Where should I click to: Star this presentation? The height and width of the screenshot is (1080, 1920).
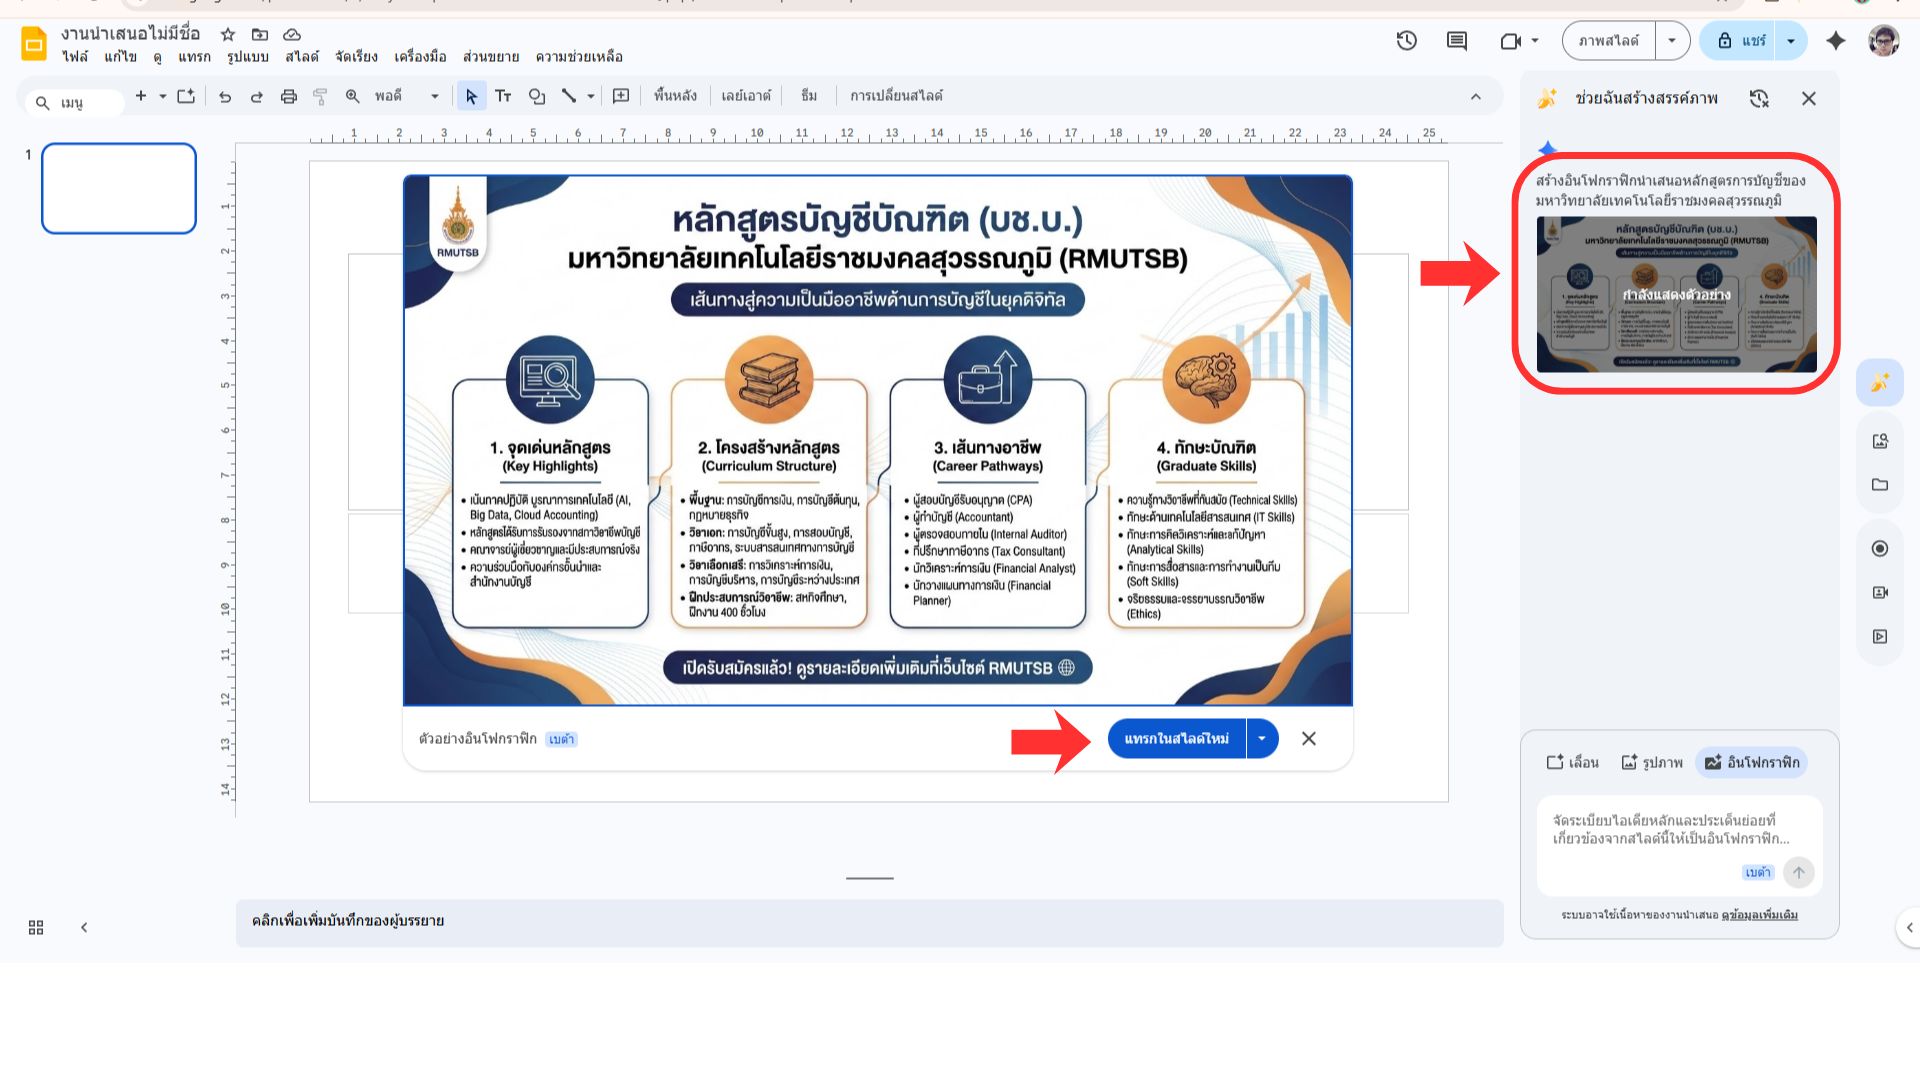(x=228, y=34)
